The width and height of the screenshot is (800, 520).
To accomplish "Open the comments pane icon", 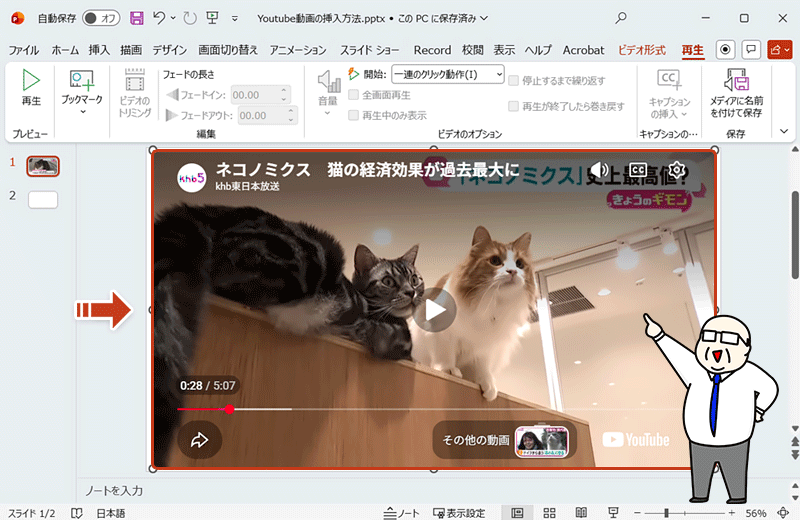I will point(751,50).
